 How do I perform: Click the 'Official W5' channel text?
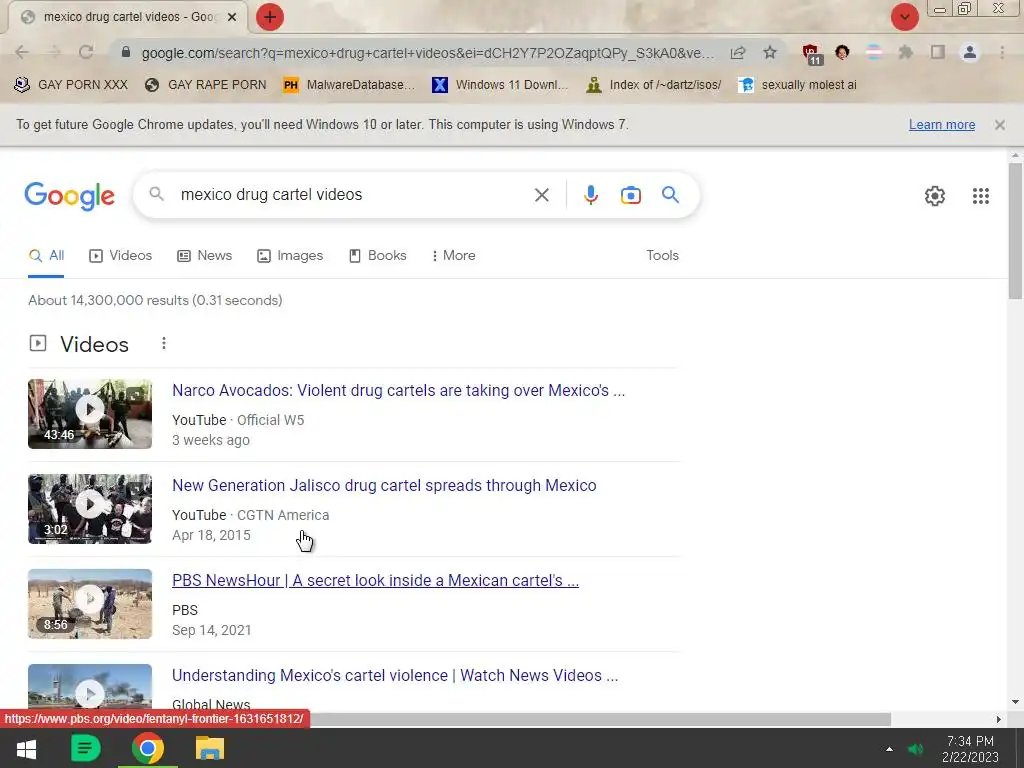pyautogui.click(x=270, y=421)
